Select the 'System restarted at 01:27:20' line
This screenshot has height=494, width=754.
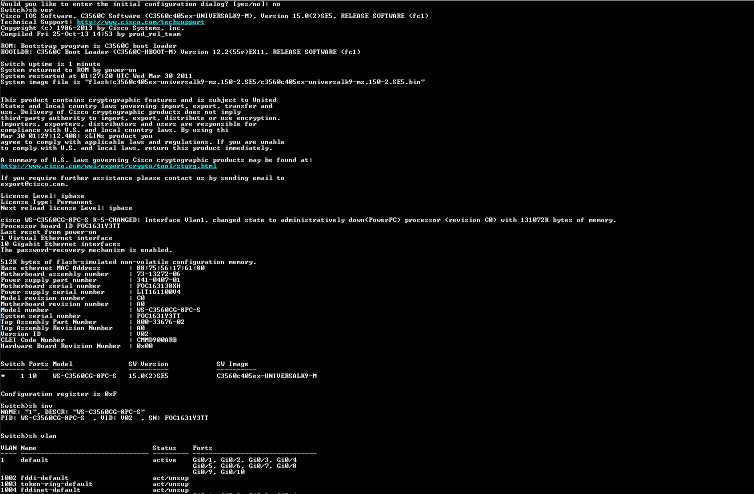(x=97, y=76)
